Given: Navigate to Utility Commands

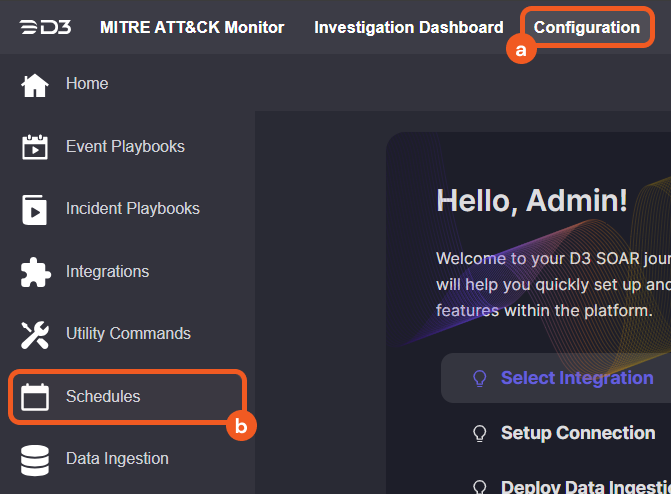Looking at the screenshot, I should click(x=127, y=334).
